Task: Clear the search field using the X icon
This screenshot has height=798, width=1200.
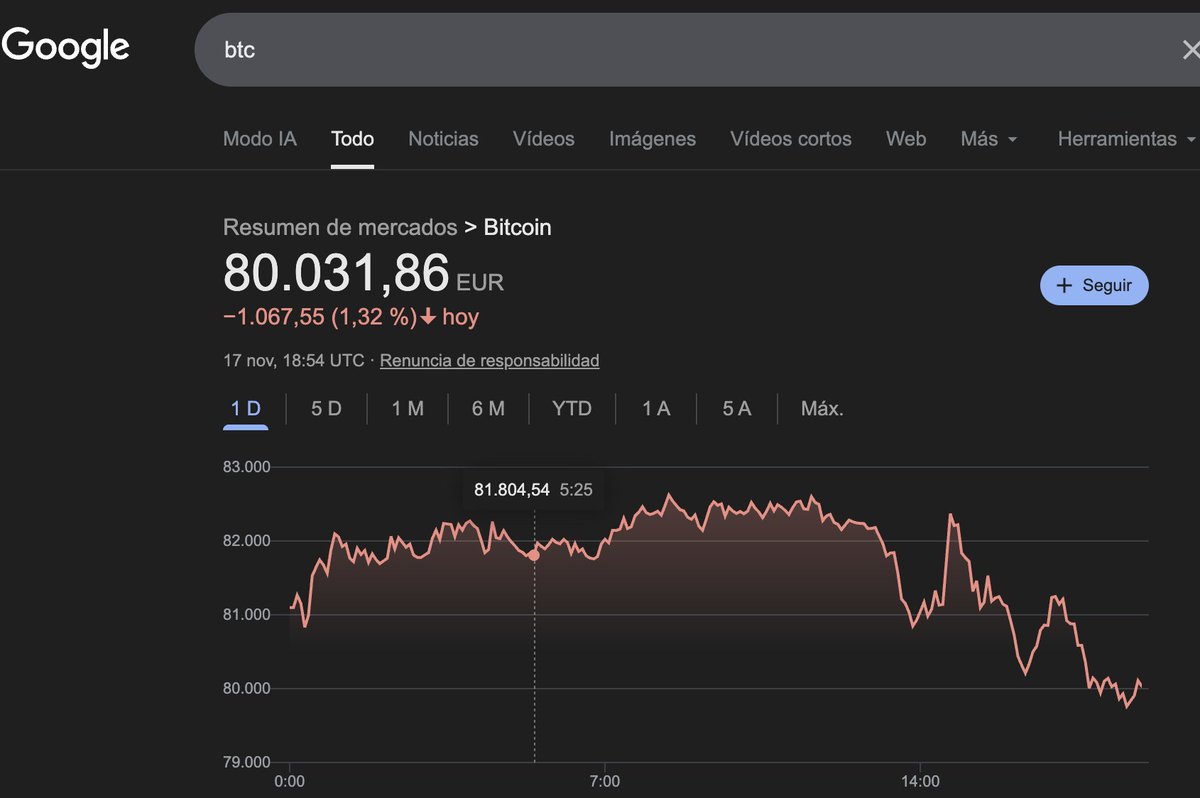Action: click(x=1191, y=48)
